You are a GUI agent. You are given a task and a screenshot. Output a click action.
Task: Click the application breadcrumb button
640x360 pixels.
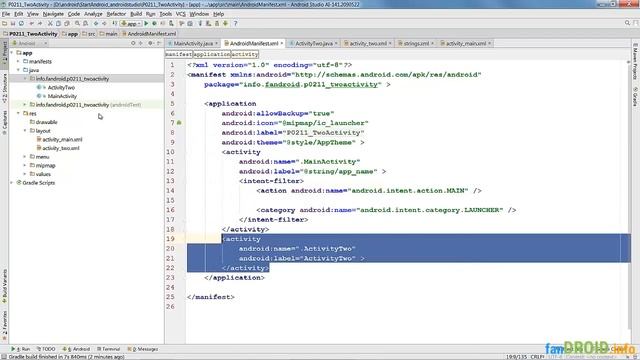(211, 54)
